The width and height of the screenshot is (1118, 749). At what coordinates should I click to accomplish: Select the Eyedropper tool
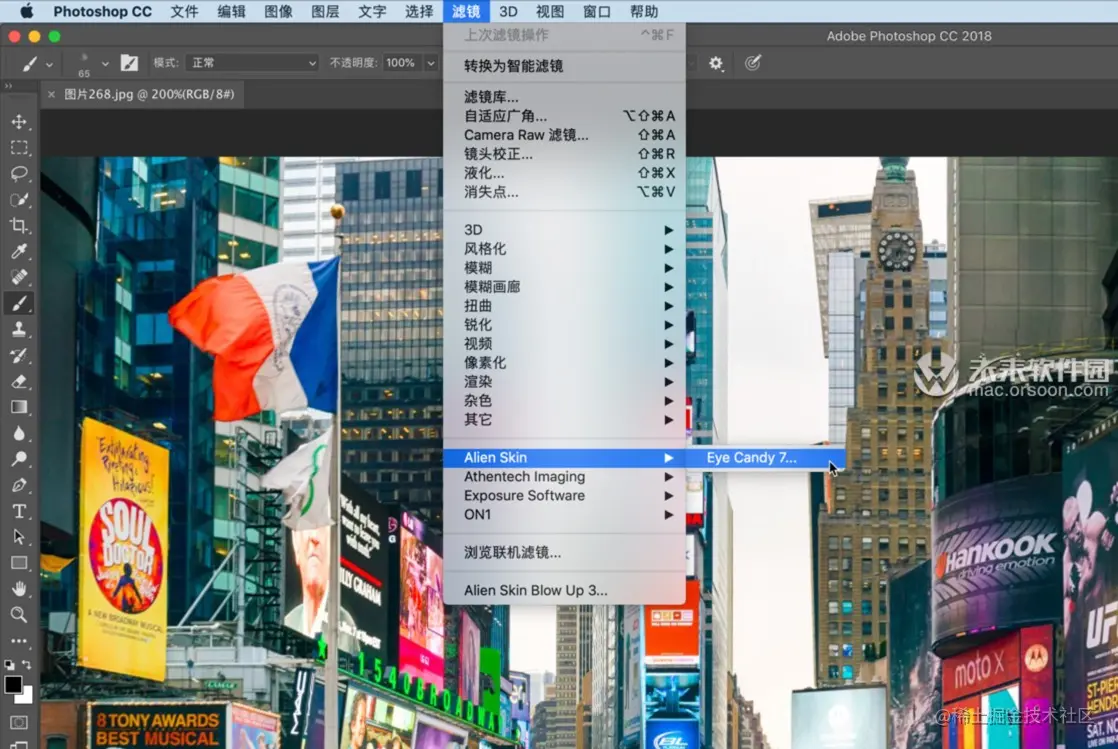(x=19, y=251)
